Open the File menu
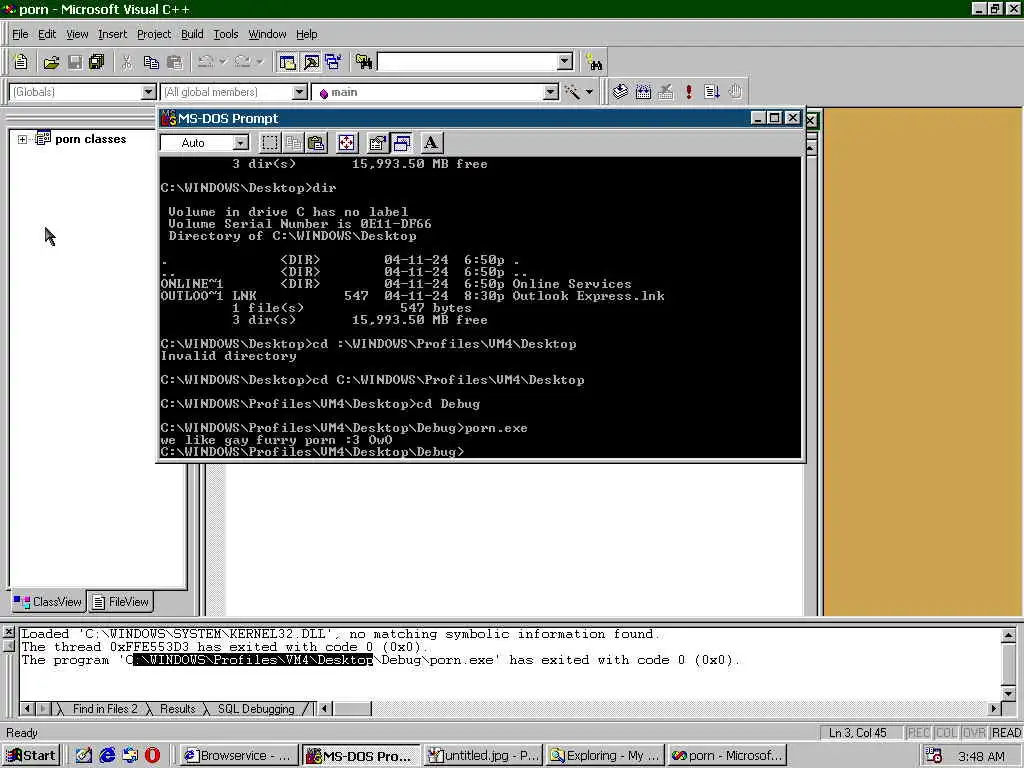1024x768 pixels. click(x=20, y=34)
